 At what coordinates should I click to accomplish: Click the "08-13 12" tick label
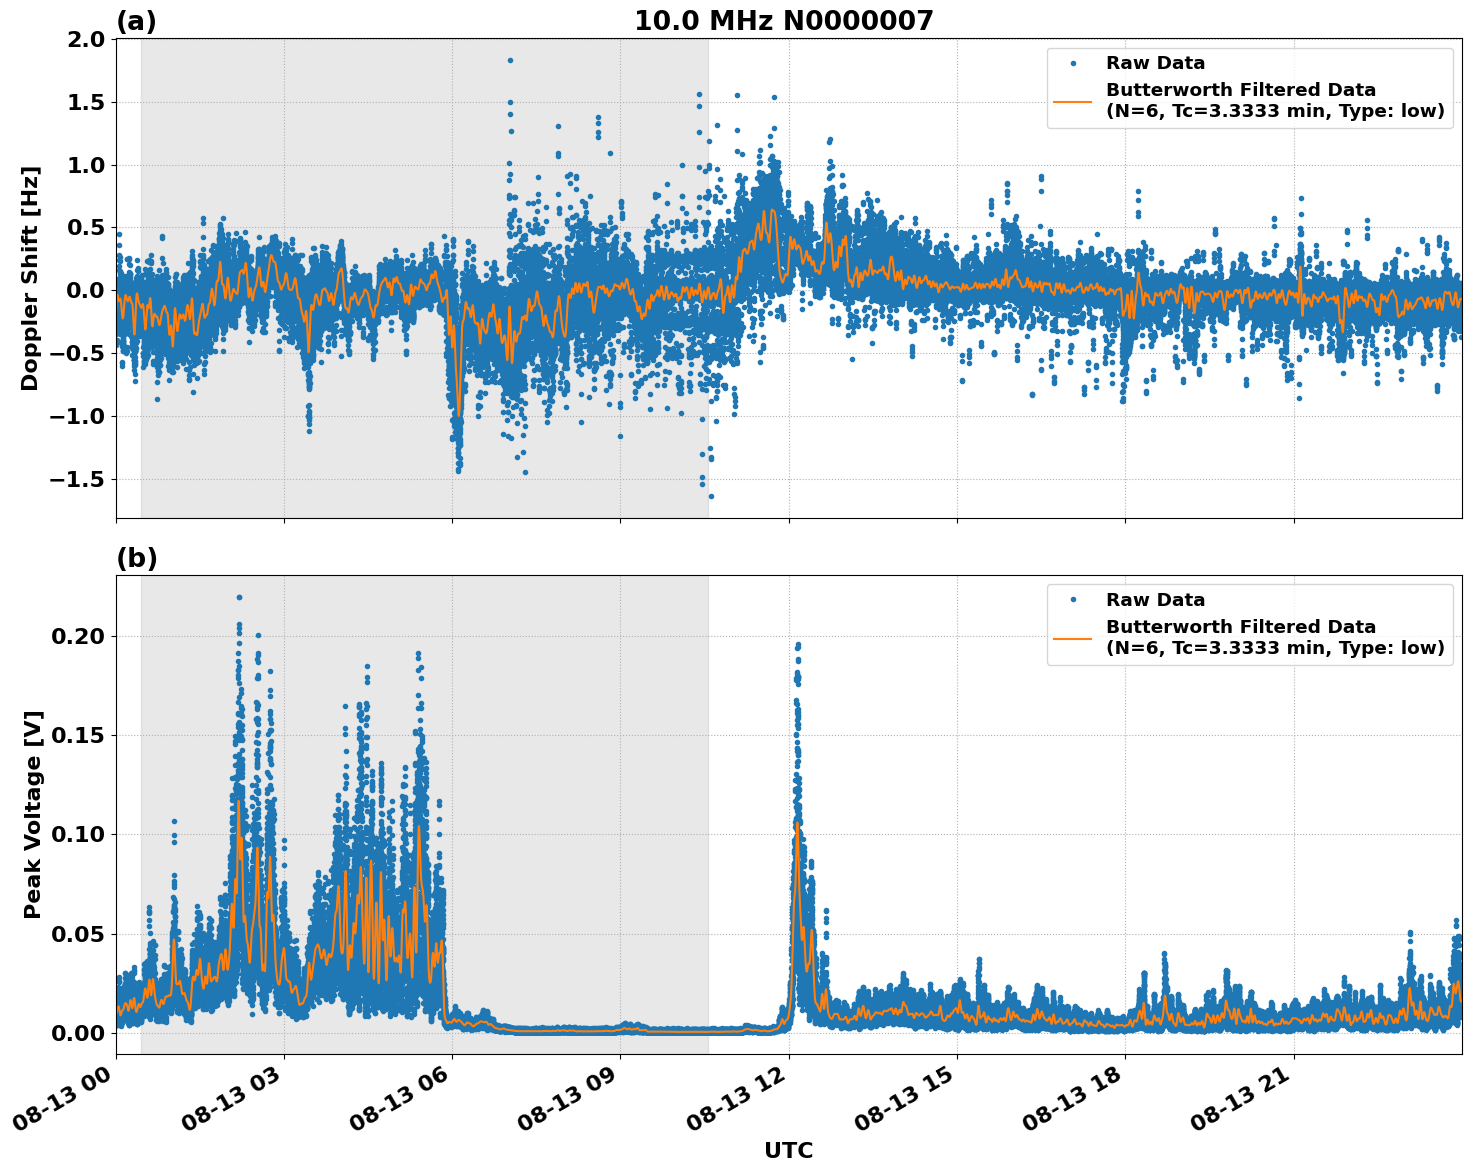735,1094
